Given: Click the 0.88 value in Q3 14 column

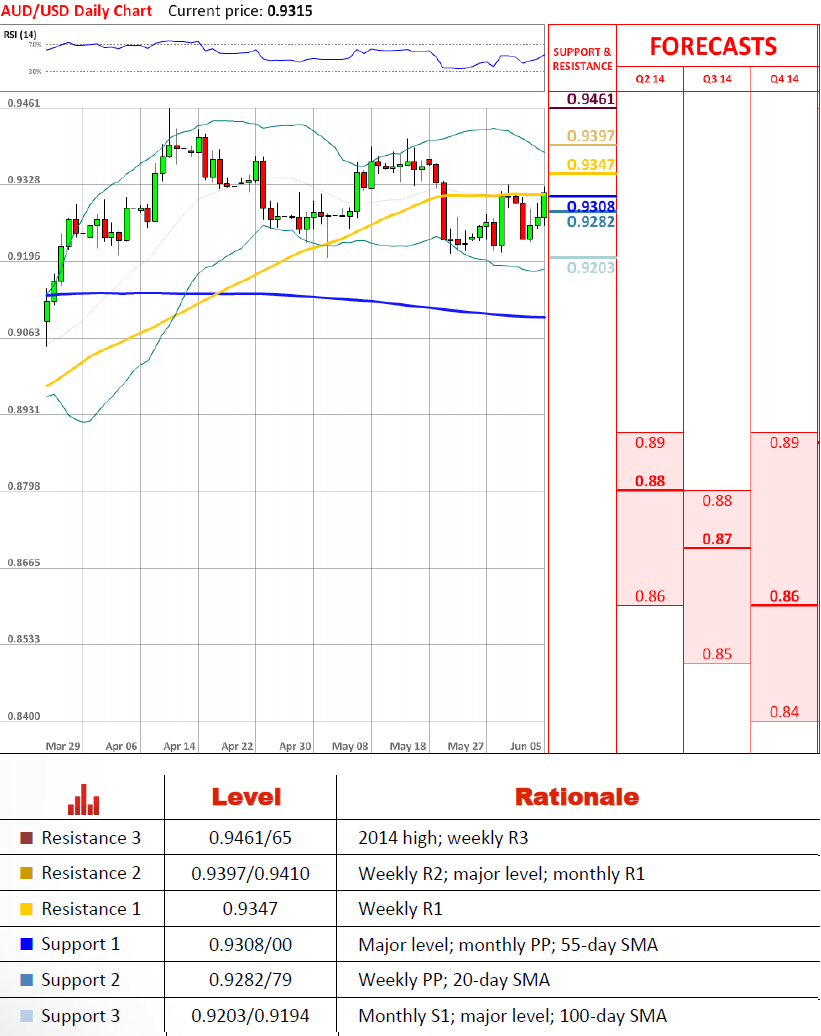Looking at the screenshot, I should click(x=717, y=501).
